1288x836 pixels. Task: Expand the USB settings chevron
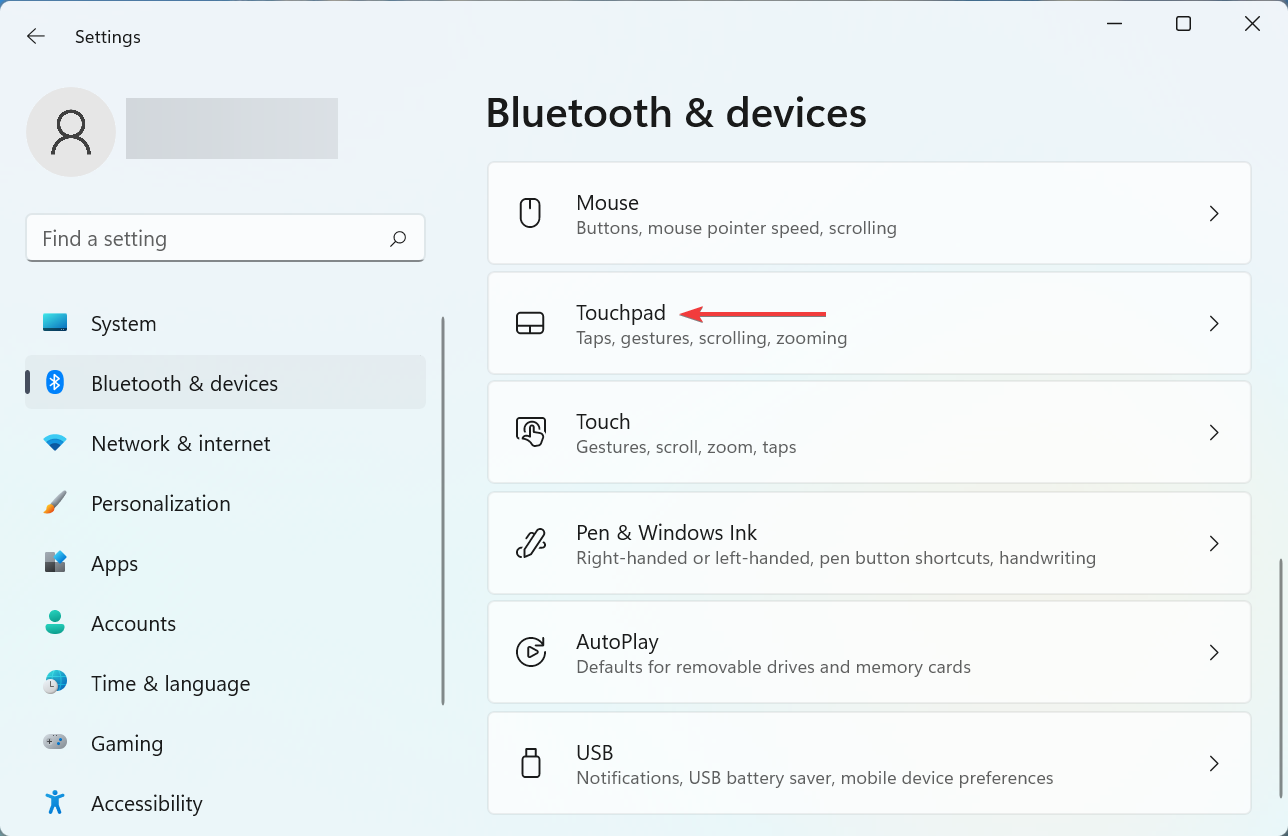(x=1214, y=763)
